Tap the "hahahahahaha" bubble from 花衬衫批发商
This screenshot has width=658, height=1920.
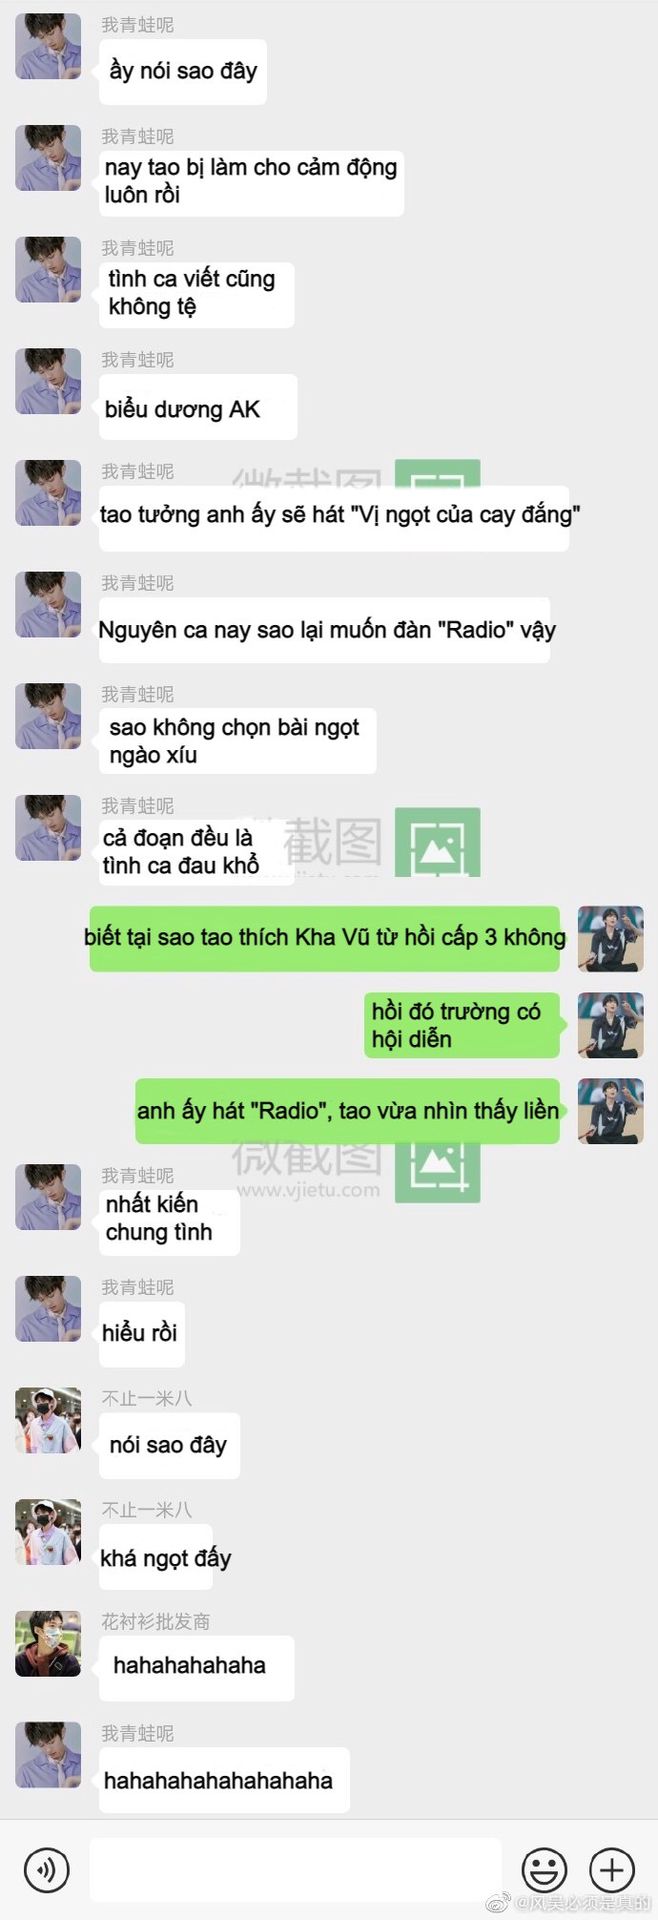(x=196, y=1668)
